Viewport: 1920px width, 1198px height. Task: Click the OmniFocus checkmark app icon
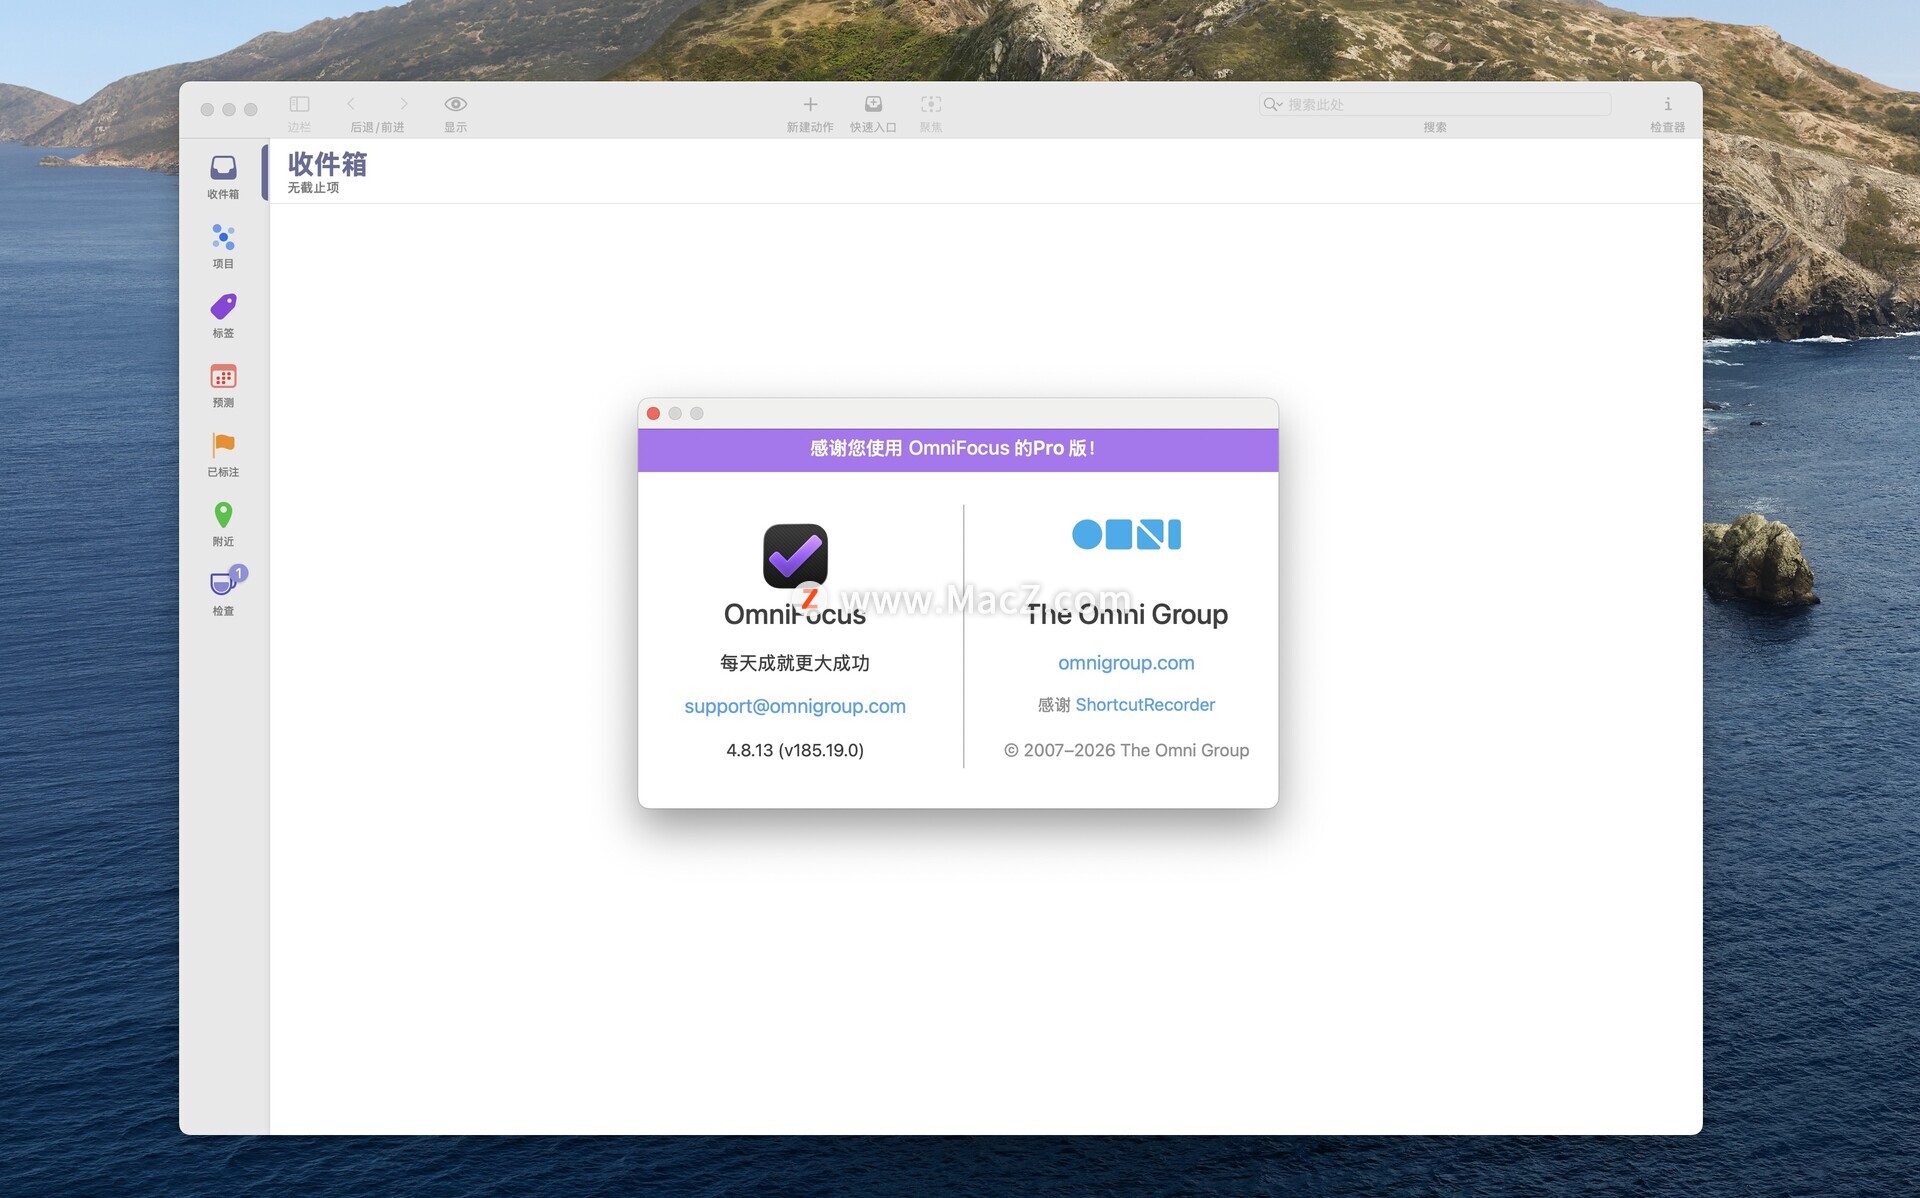[795, 556]
